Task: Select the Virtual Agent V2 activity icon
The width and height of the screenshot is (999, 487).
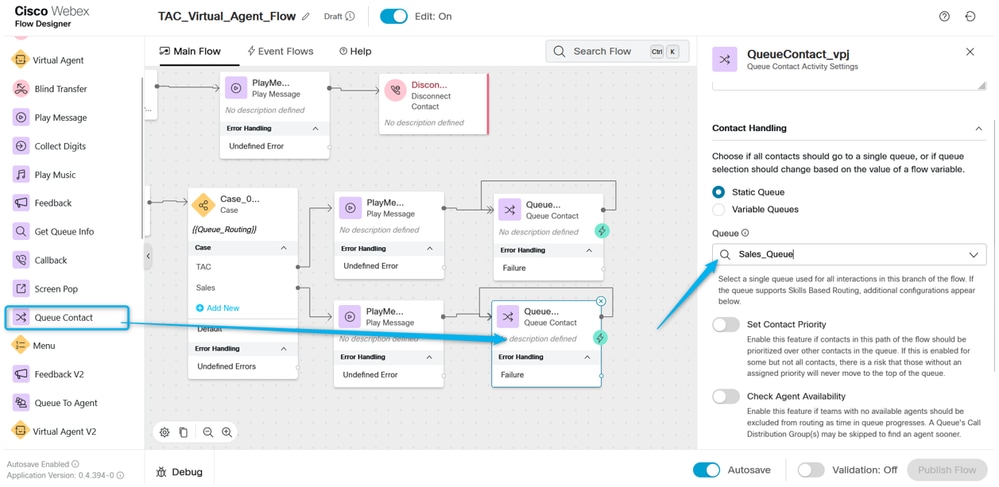Action: tap(20, 432)
